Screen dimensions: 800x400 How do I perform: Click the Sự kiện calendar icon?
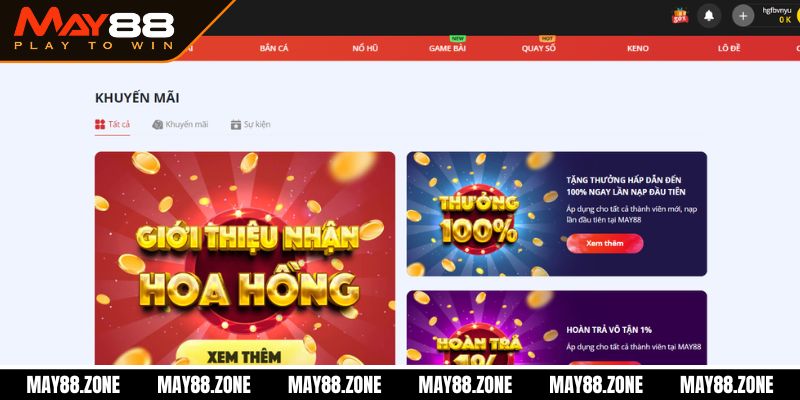click(x=236, y=124)
